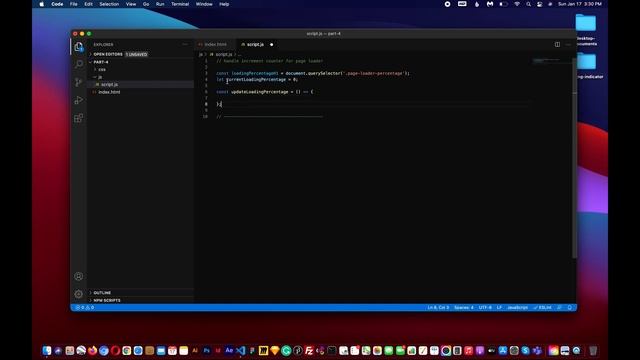Viewport: 640px width, 360px height.
Task: Click the feedback icon in status bar
Action: click(x=560, y=307)
